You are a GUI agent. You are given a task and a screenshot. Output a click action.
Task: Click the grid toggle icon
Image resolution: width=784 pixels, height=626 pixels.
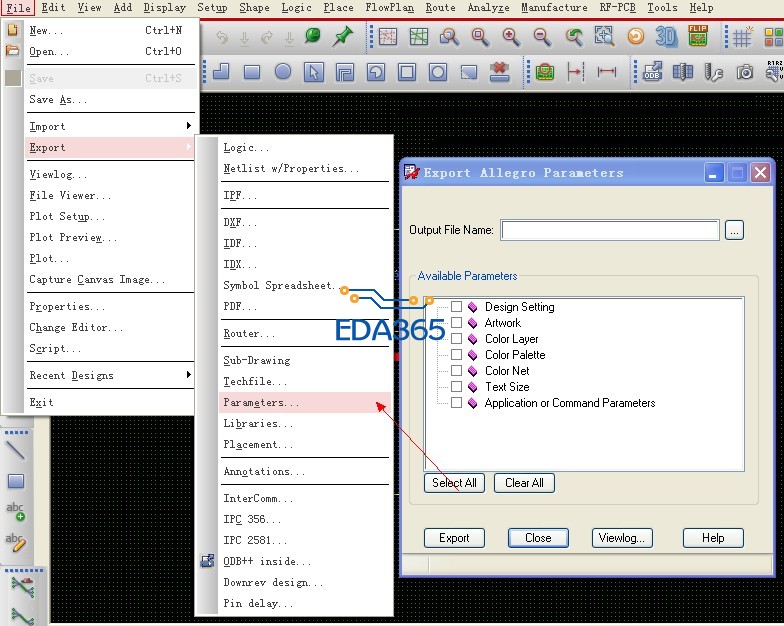click(742, 37)
